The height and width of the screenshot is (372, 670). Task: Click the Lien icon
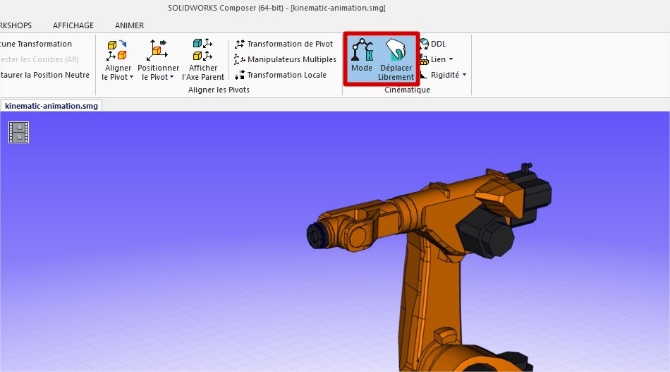point(424,59)
